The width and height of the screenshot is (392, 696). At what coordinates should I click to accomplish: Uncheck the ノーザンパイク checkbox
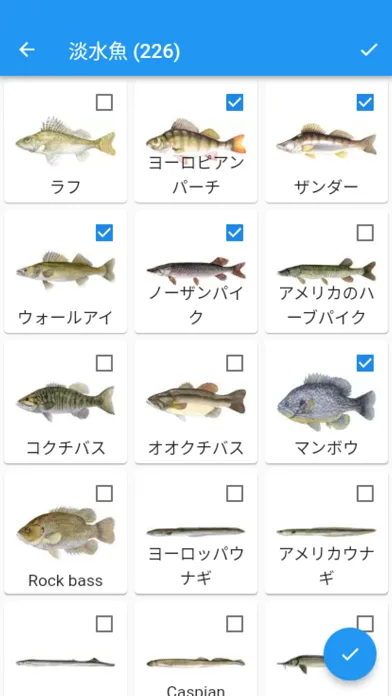[x=235, y=233]
